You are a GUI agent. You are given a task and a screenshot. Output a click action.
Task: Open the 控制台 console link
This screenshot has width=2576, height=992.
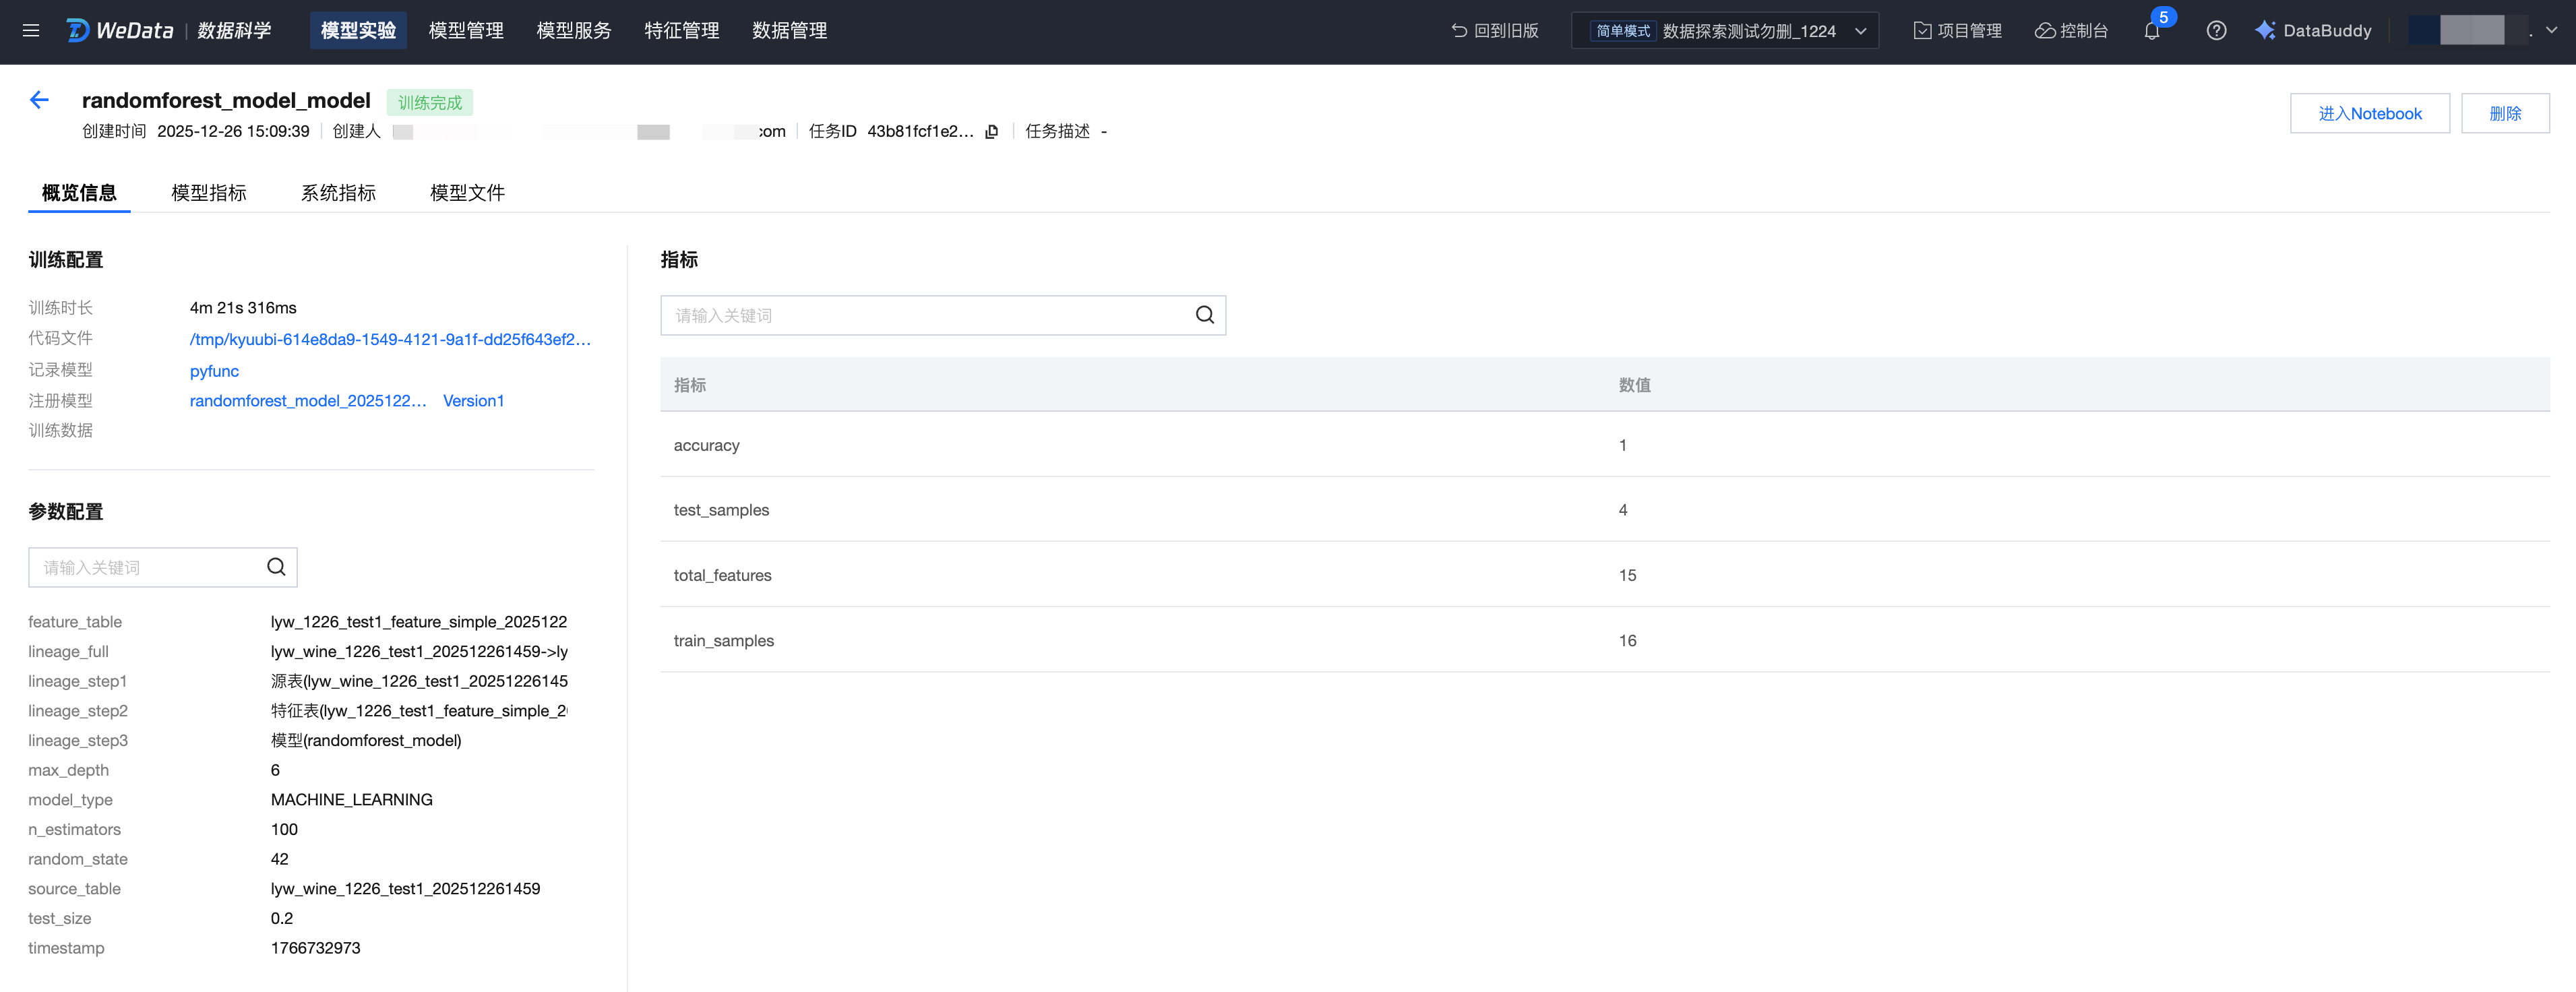tap(2071, 31)
